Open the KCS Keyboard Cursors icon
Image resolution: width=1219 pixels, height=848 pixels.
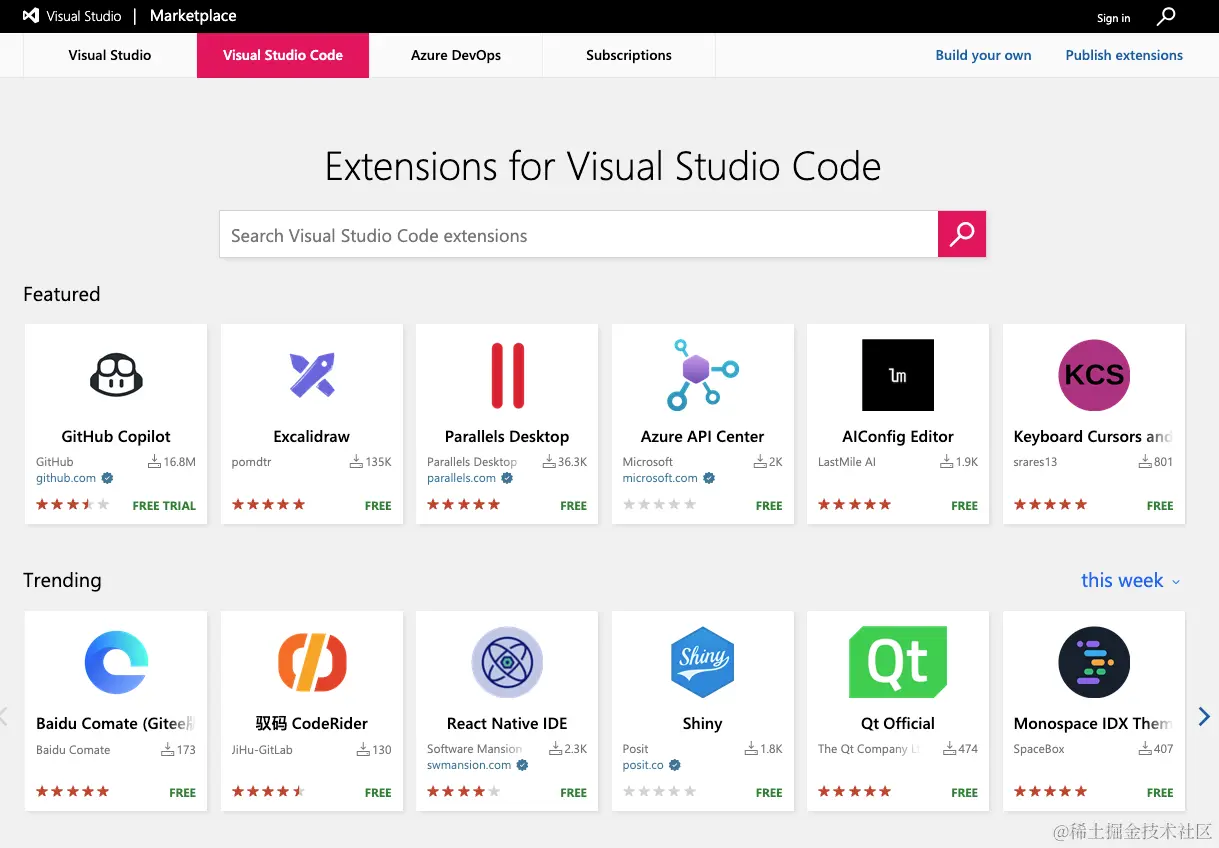pos(1094,375)
